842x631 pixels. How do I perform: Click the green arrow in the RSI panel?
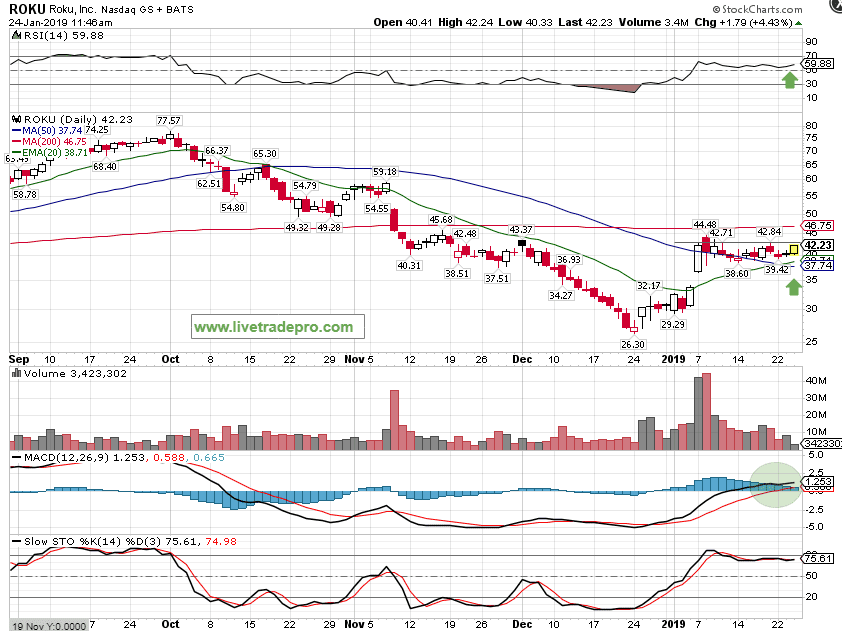(x=790, y=80)
